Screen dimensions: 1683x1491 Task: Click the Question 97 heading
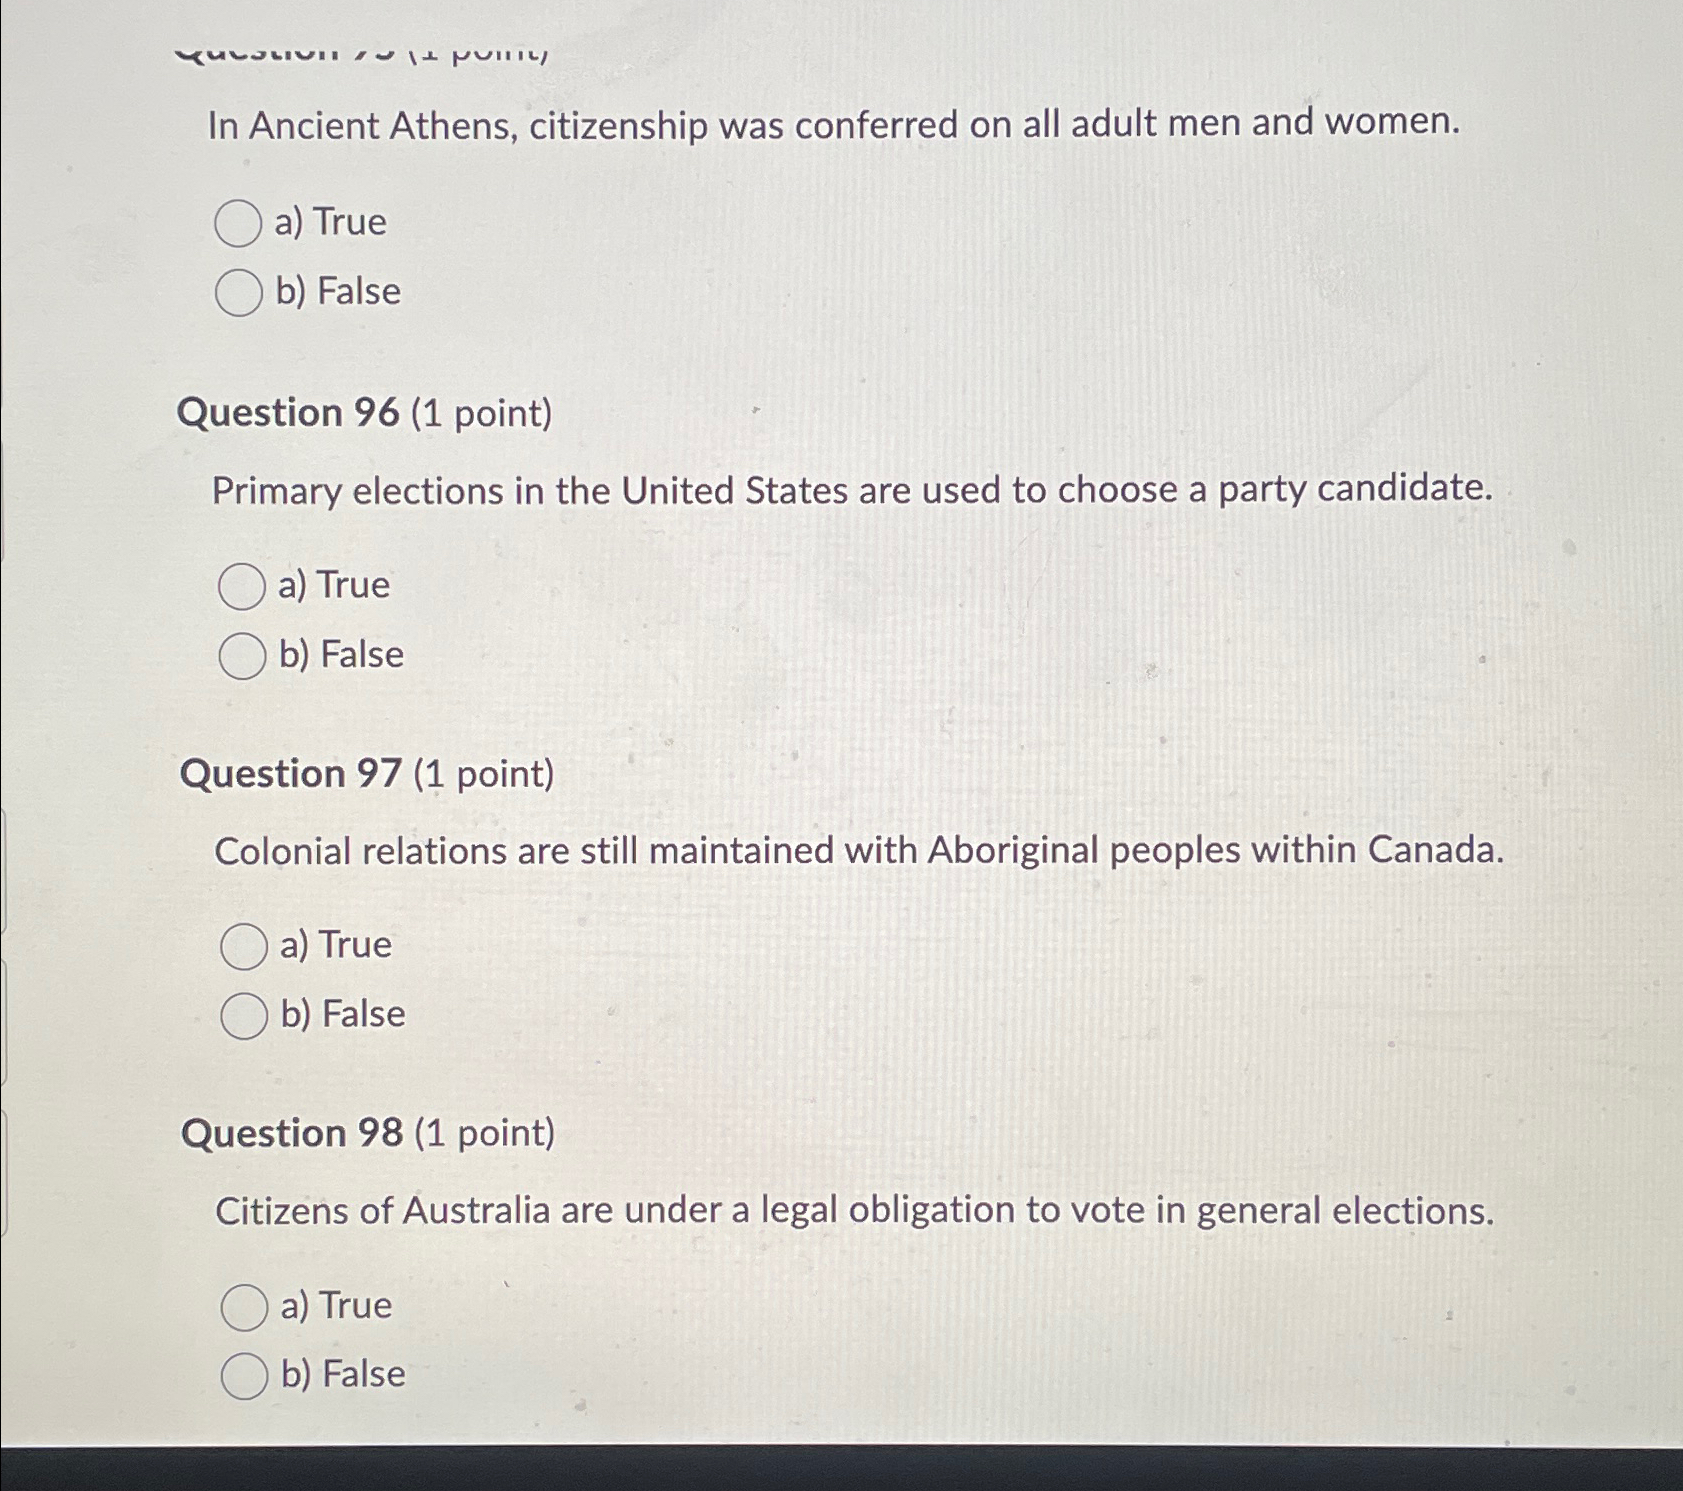coord(290,774)
